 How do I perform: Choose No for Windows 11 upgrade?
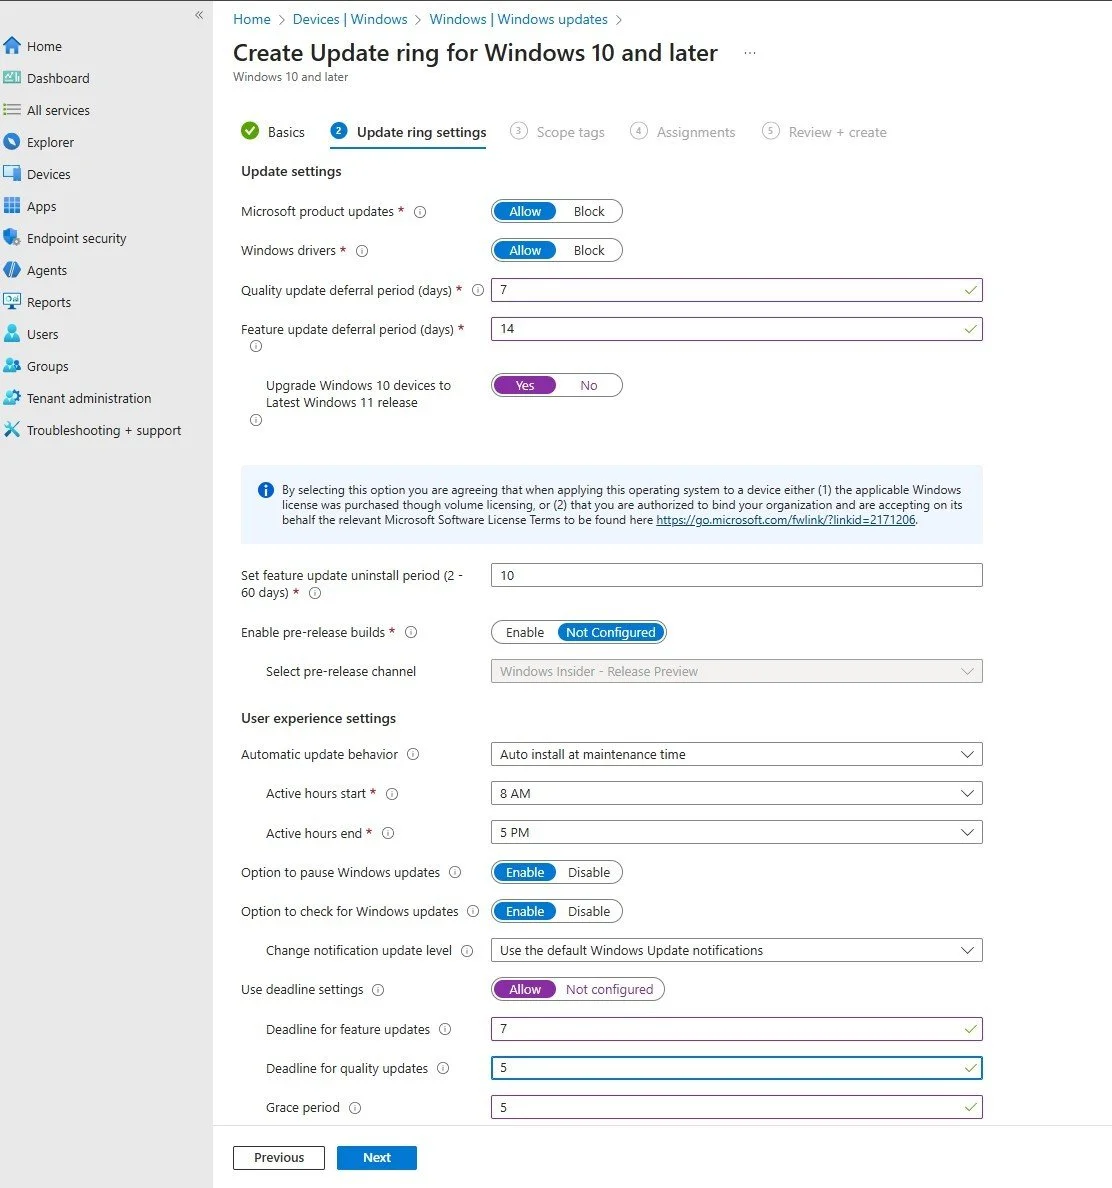tap(589, 385)
